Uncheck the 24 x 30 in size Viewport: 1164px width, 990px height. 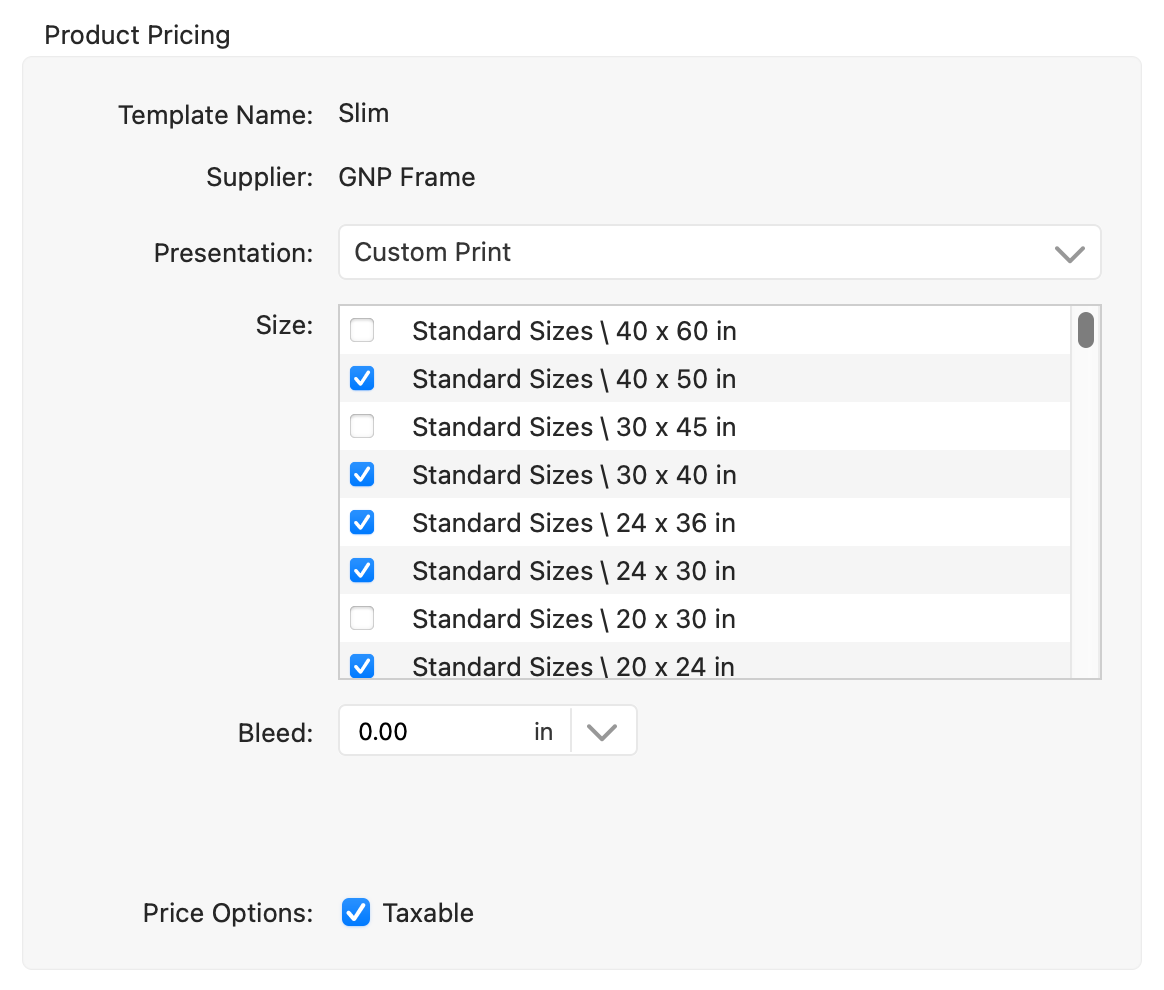pos(362,571)
